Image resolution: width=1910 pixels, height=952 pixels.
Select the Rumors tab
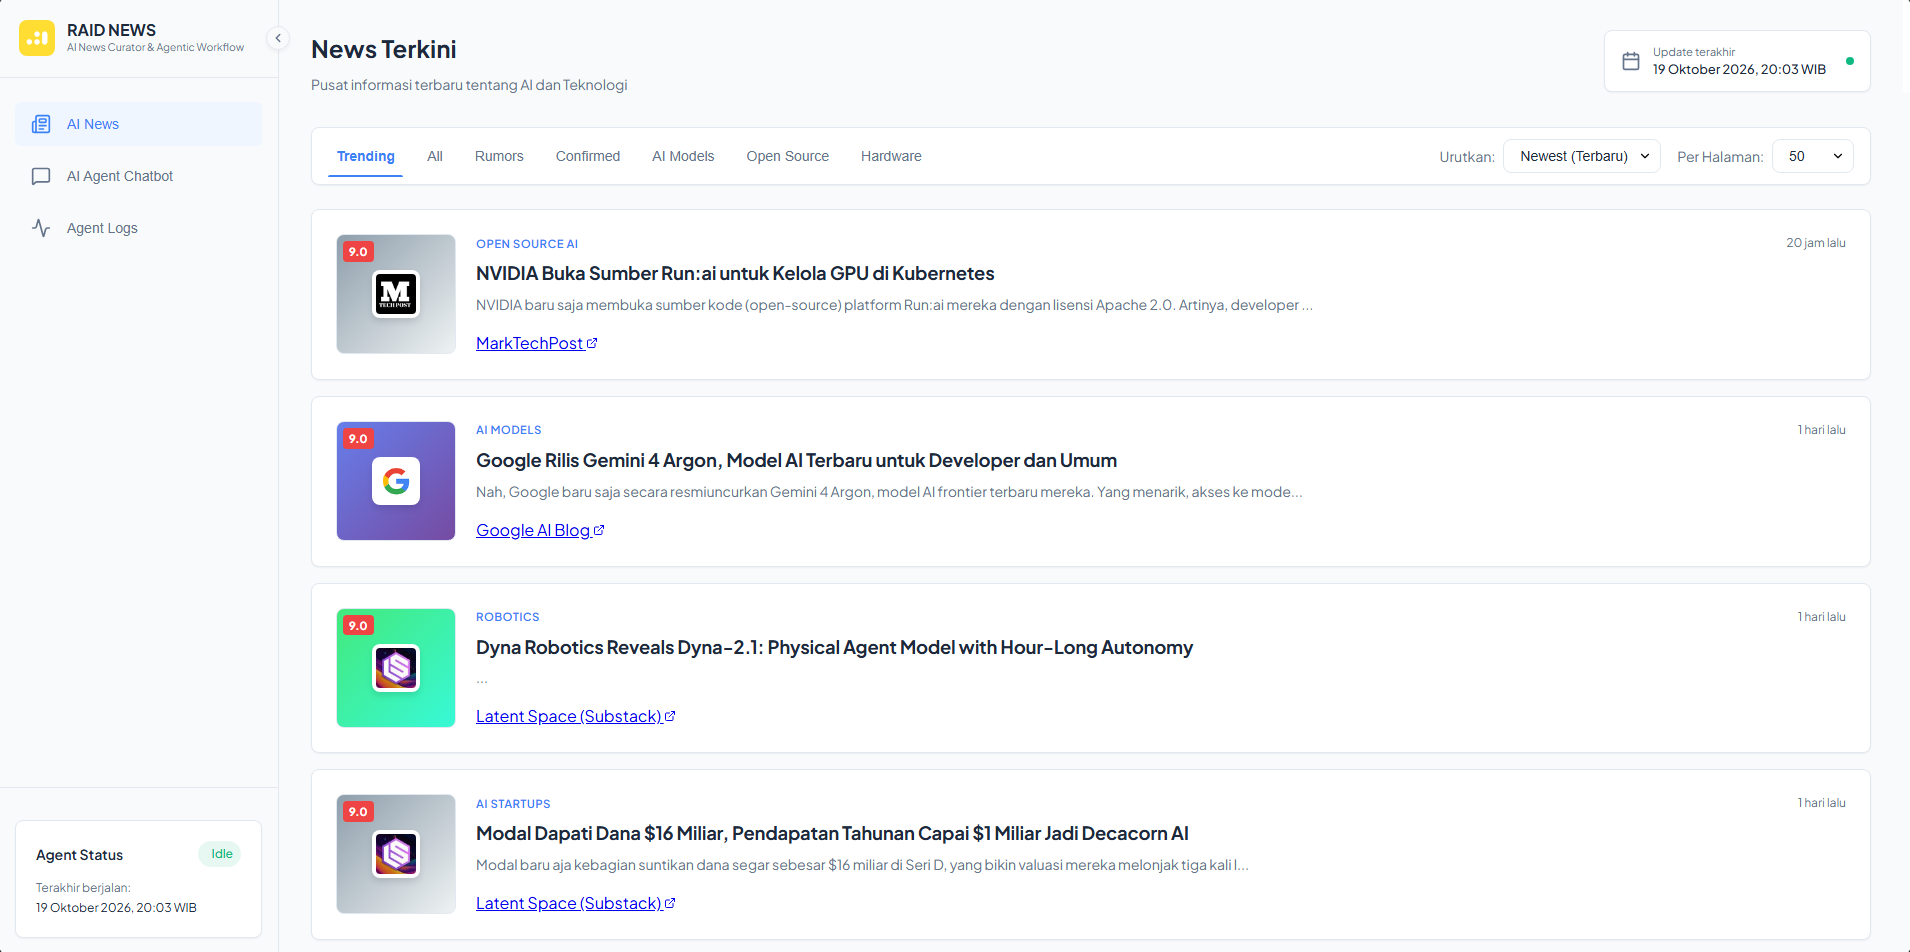point(499,156)
